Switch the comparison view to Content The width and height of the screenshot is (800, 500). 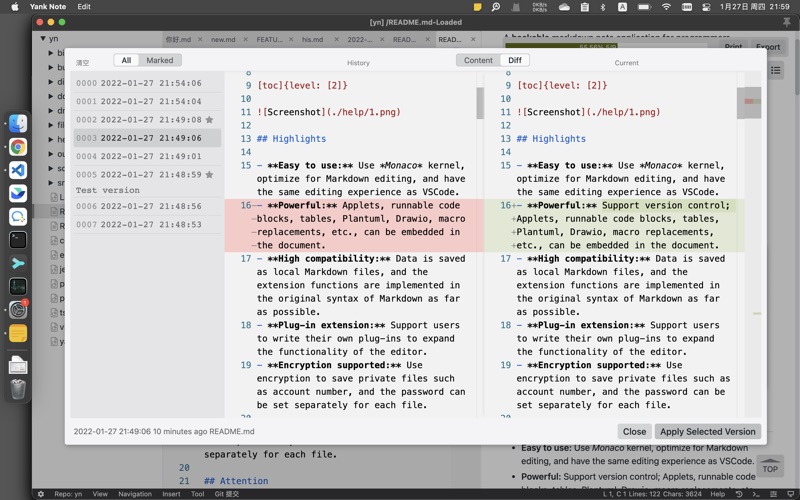(x=478, y=60)
